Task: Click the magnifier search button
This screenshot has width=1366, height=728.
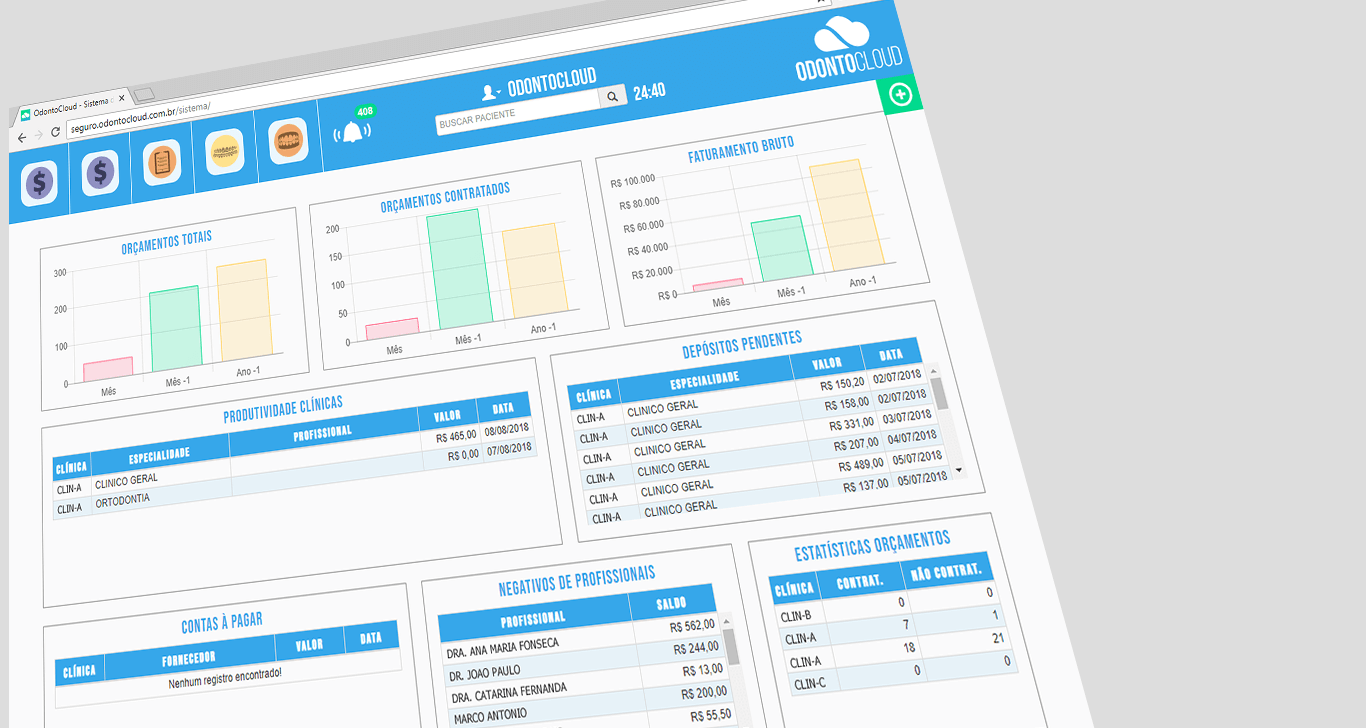Action: click(612, 96)
